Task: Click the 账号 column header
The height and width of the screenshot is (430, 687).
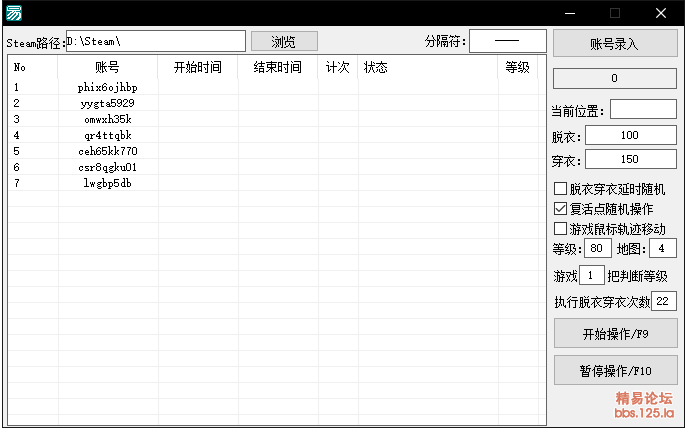Action: [x=107, y=67]
